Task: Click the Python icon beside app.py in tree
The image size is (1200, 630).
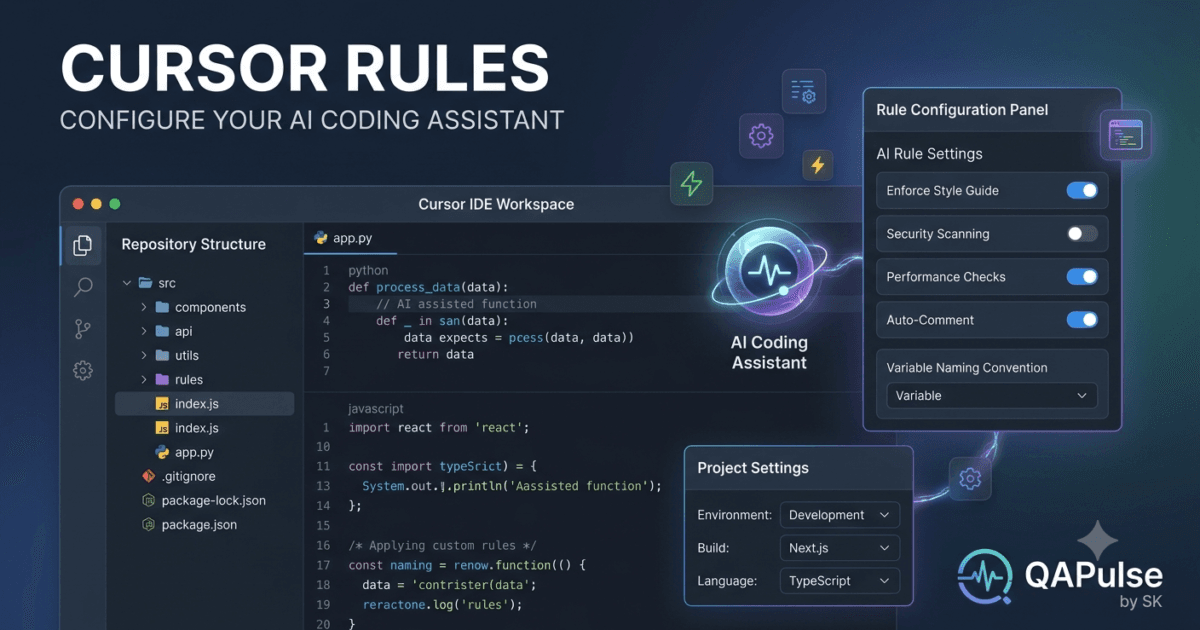Action: click(162, 452)
